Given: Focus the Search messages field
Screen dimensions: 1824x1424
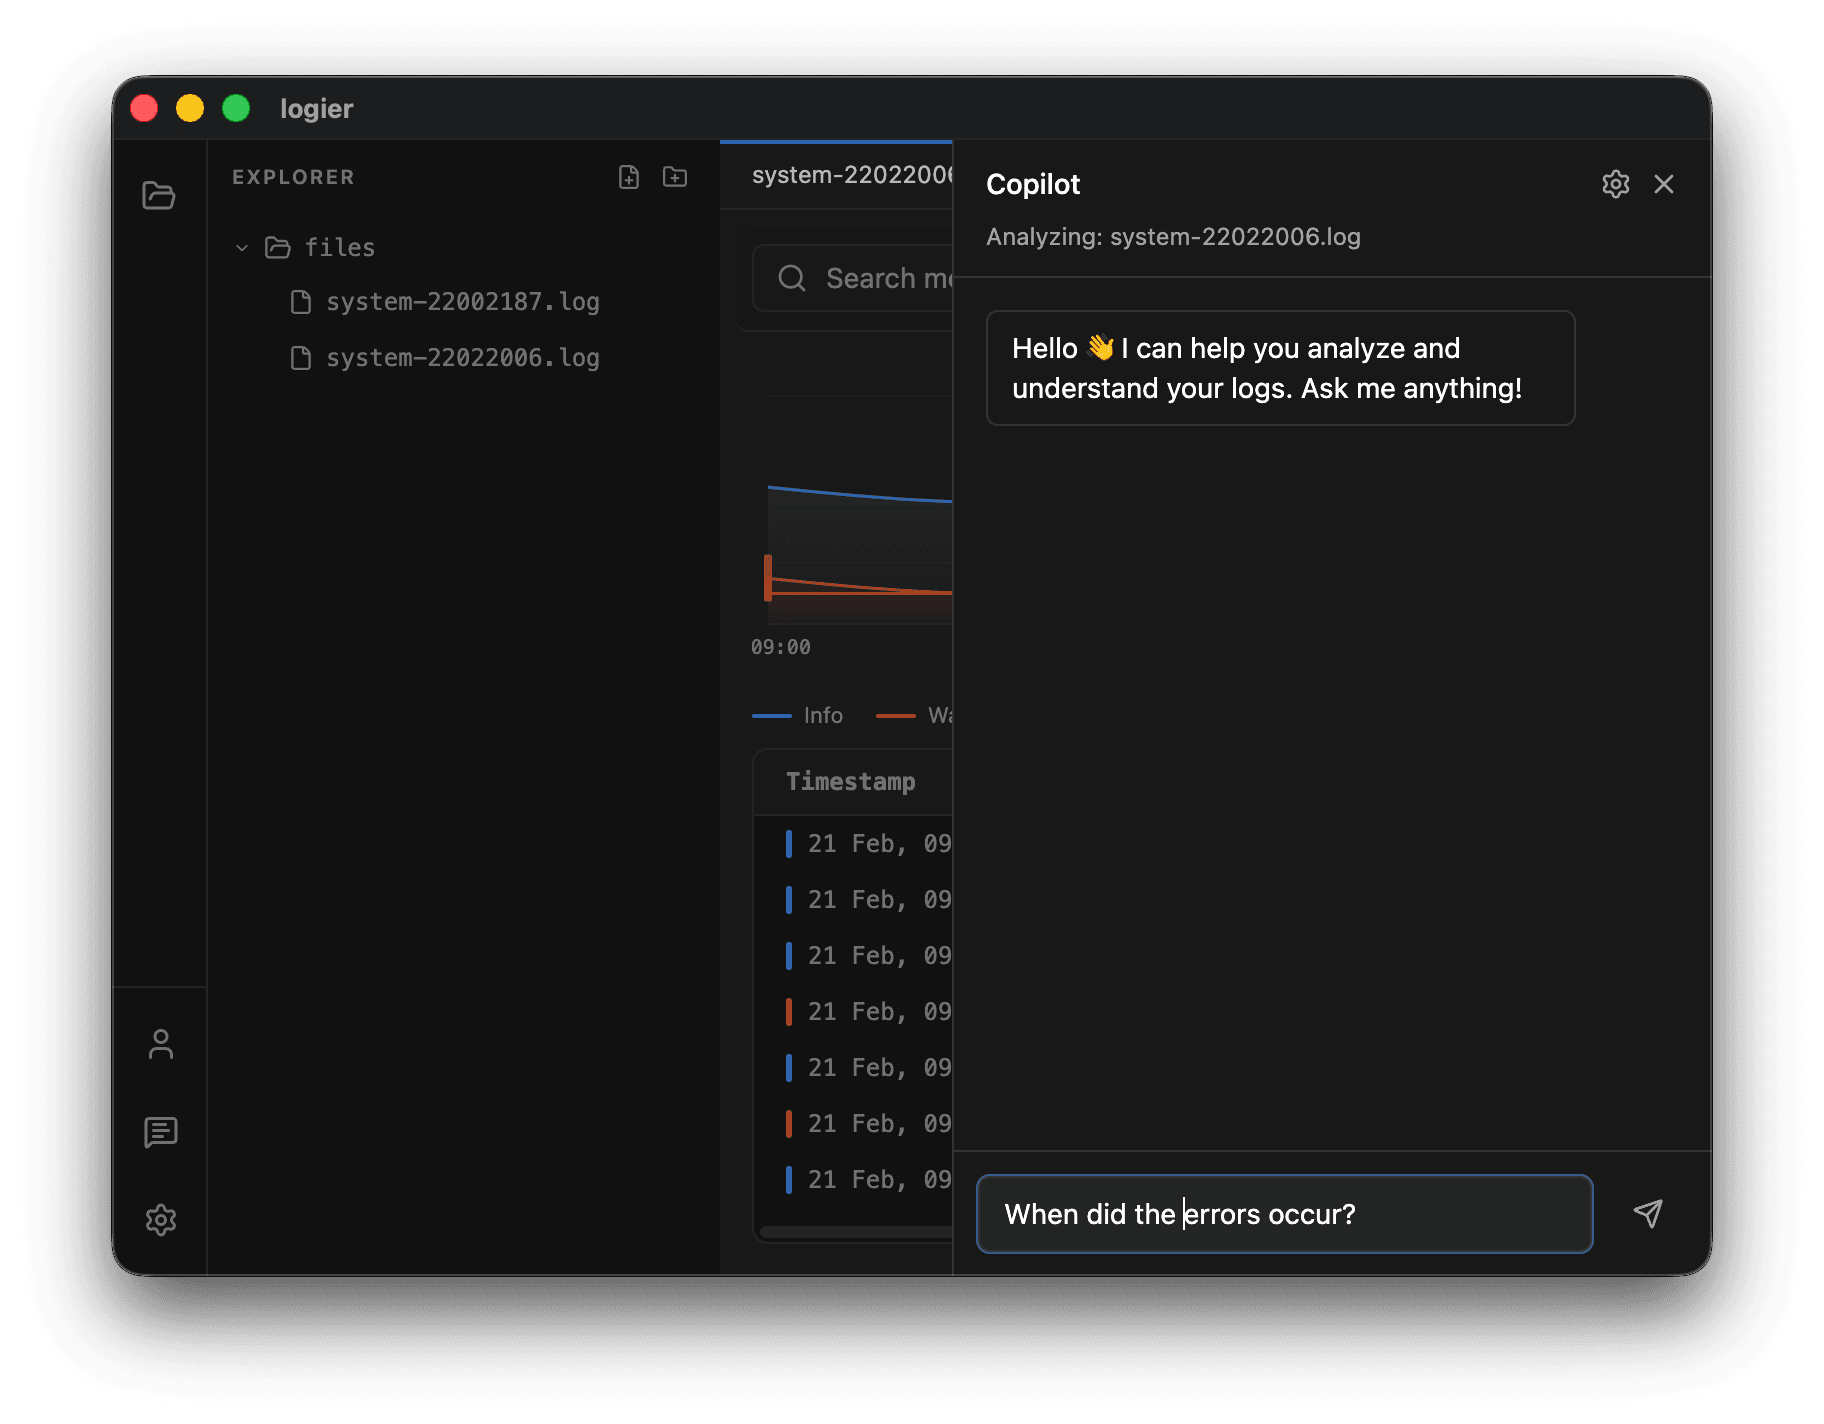Looking at the screenshot, I should click(853, 278).
